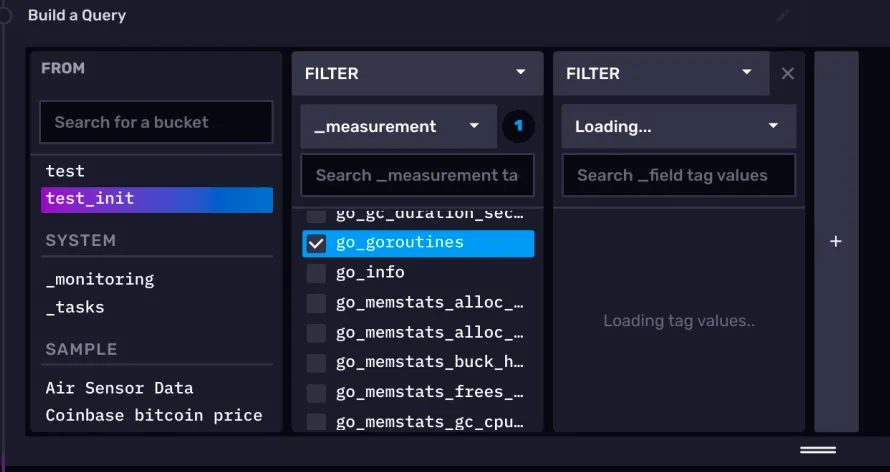Click the Search for a bucket field

tap(156, 122)
